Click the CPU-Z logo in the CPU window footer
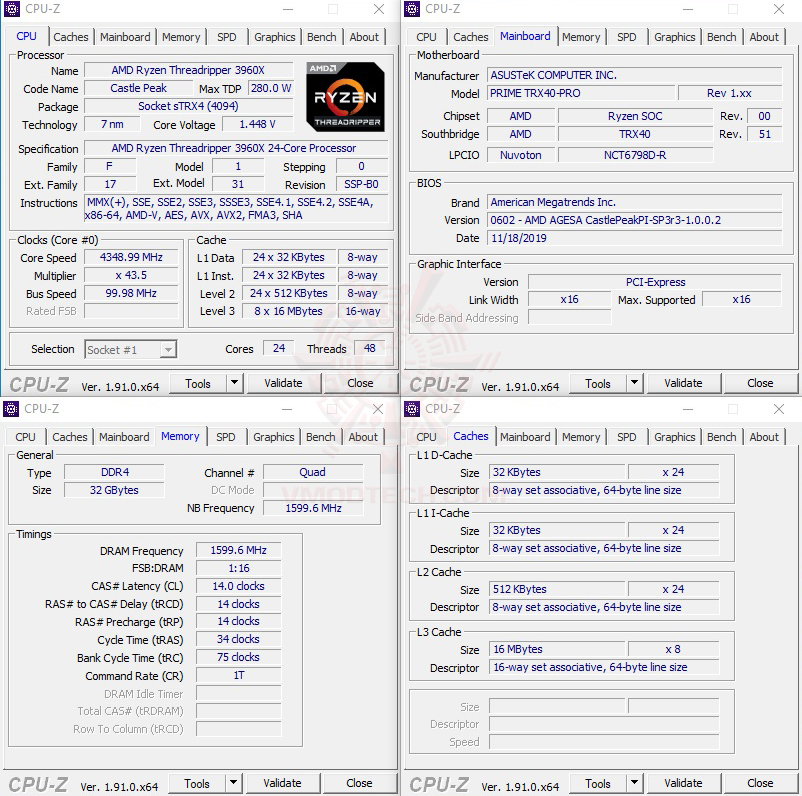The height and width of the screenshot is (796, 802). [x=40, y=383]
